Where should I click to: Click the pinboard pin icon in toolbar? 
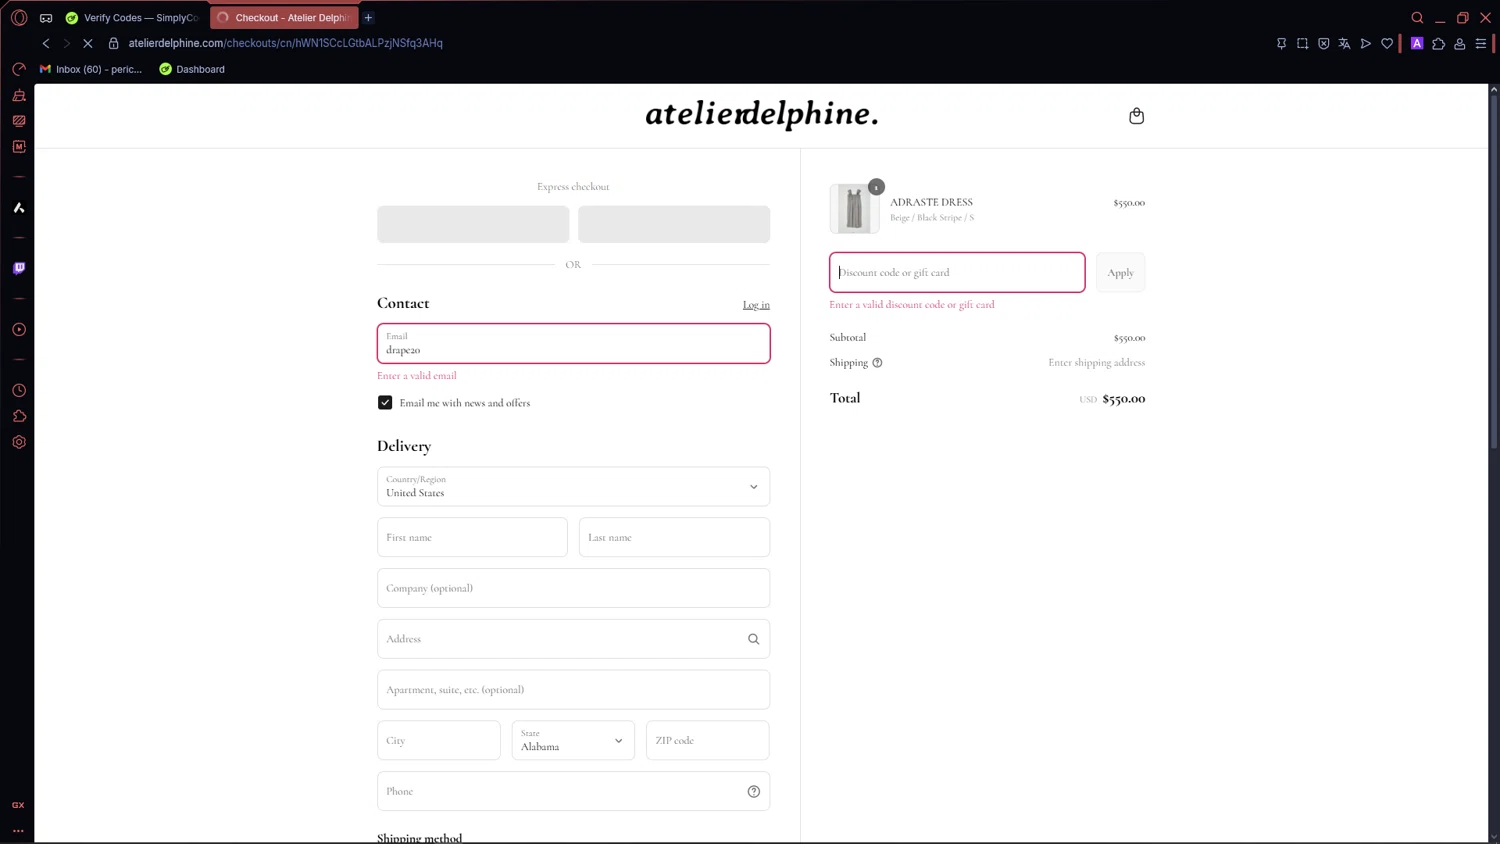[1281, 43]
